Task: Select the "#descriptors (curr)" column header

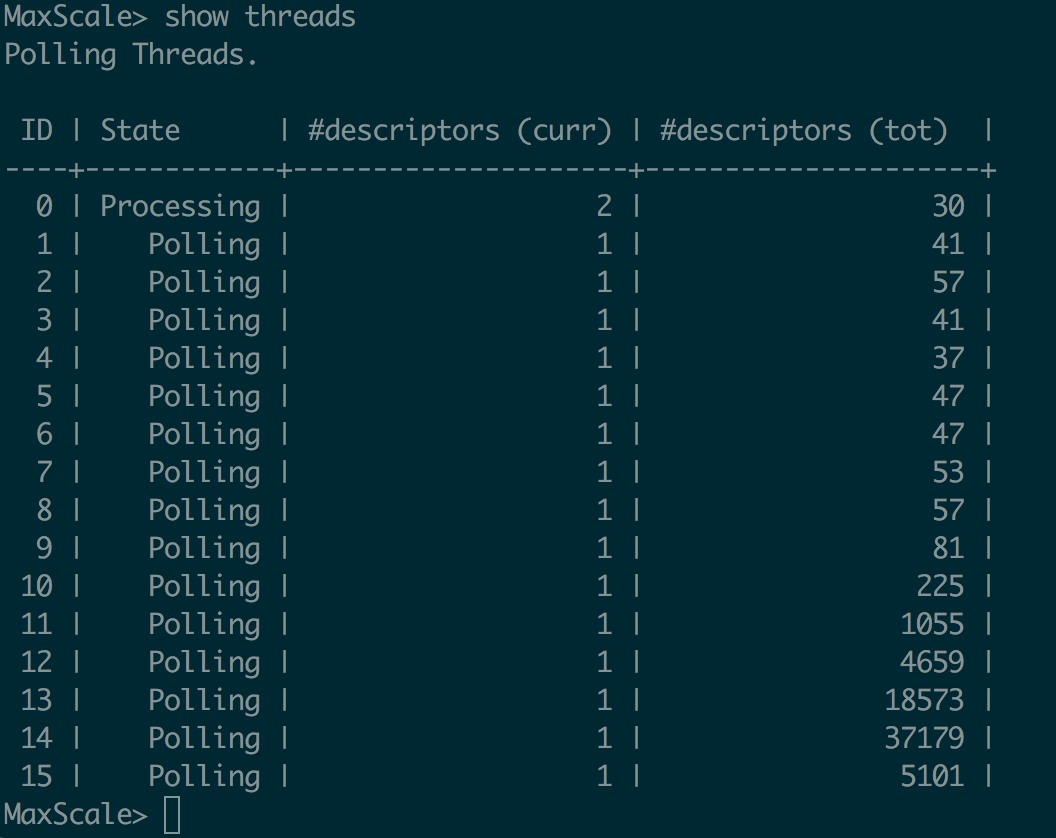Action: pyautogui.click(x=459, y=130)
